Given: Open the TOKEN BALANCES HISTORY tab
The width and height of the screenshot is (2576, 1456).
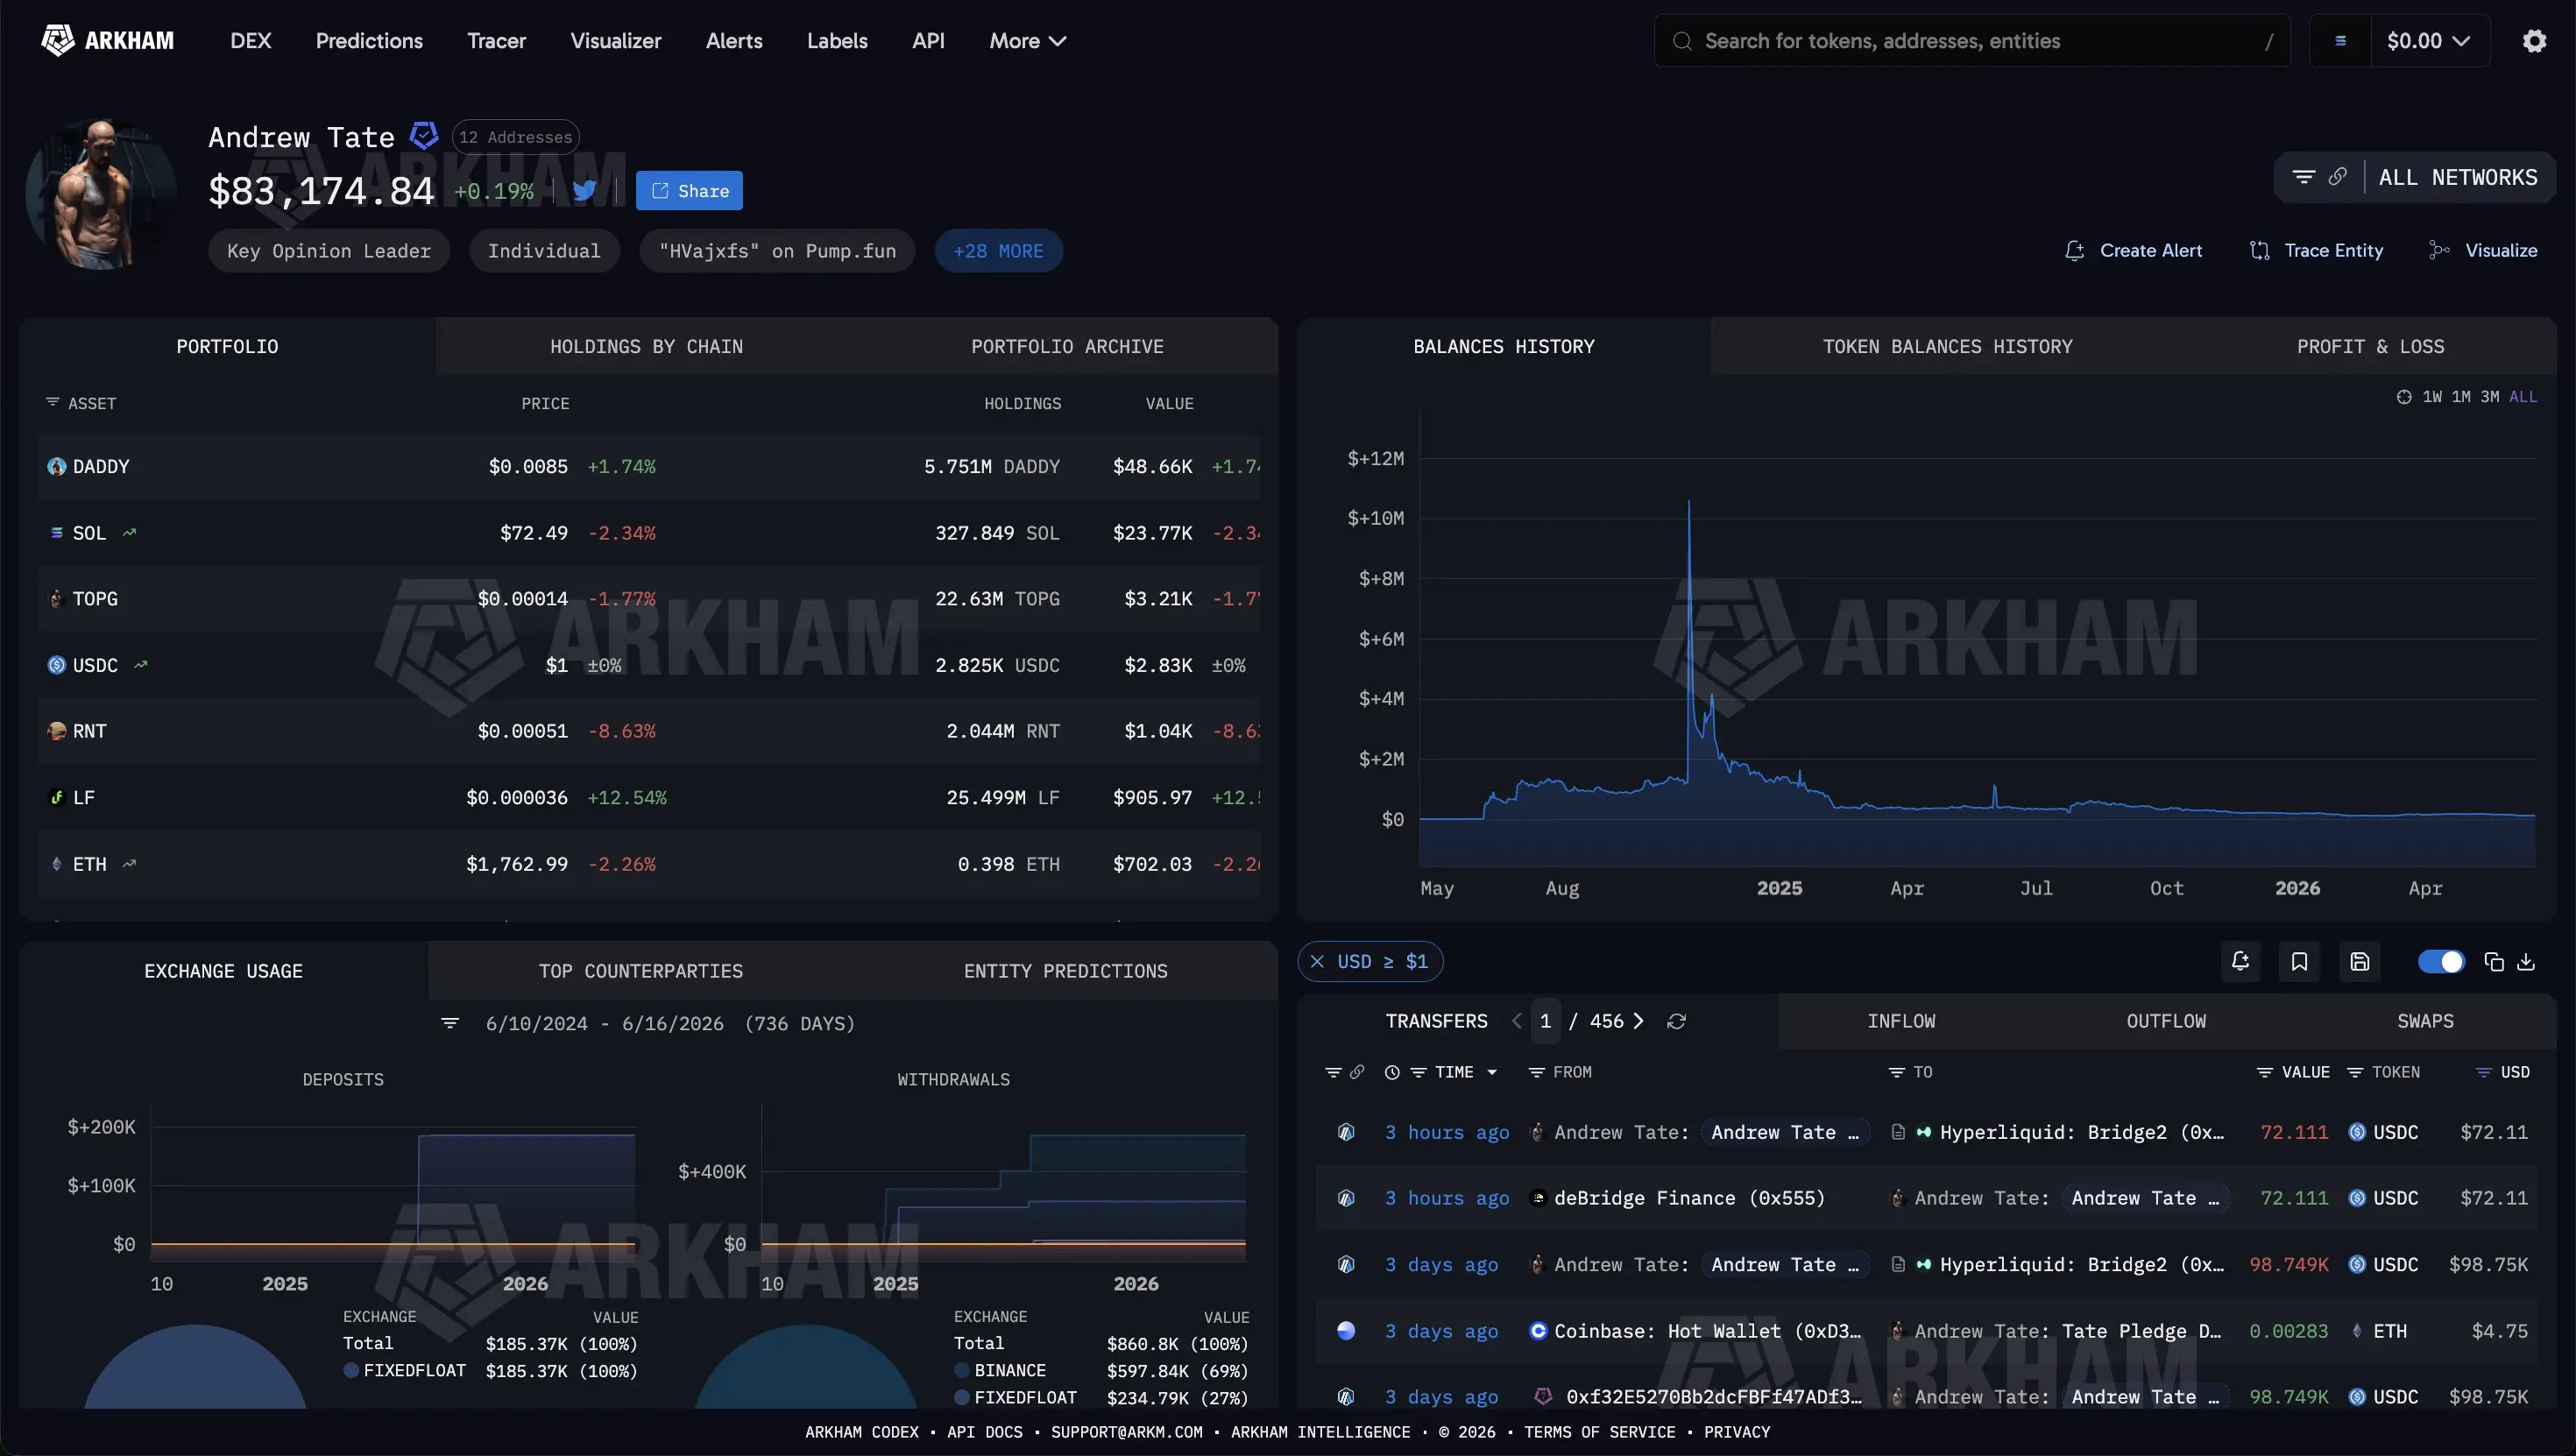Looking at the screenshot, I should pyautogui.click(x=1947, y=346).
